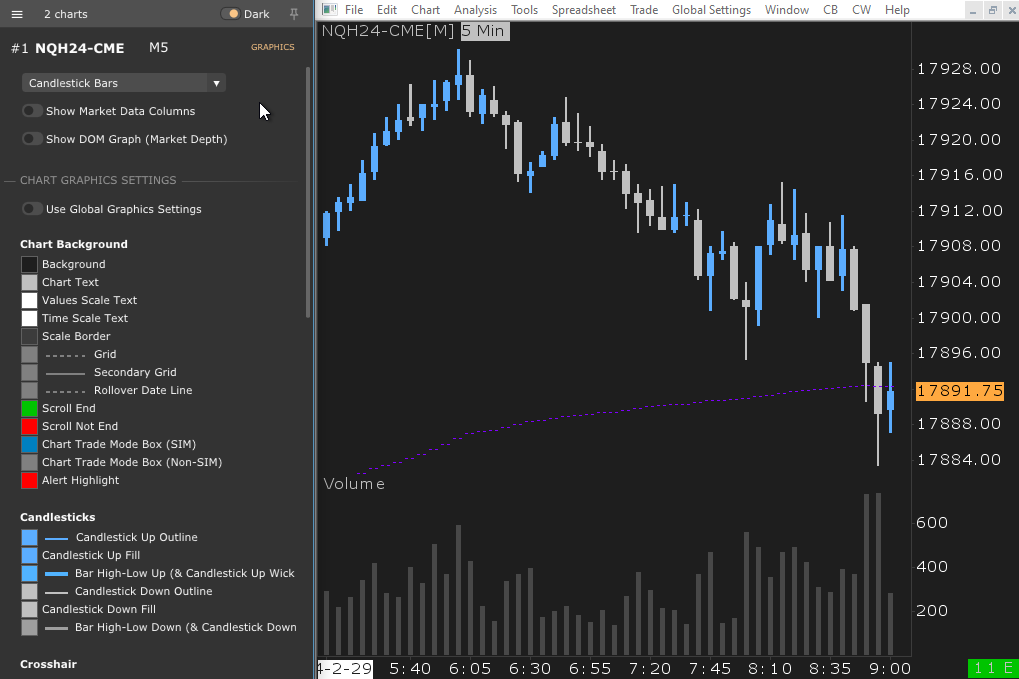Click the Rollover Date Line style sample
This screenshot has width=1019, height=679.
(63, 390)
